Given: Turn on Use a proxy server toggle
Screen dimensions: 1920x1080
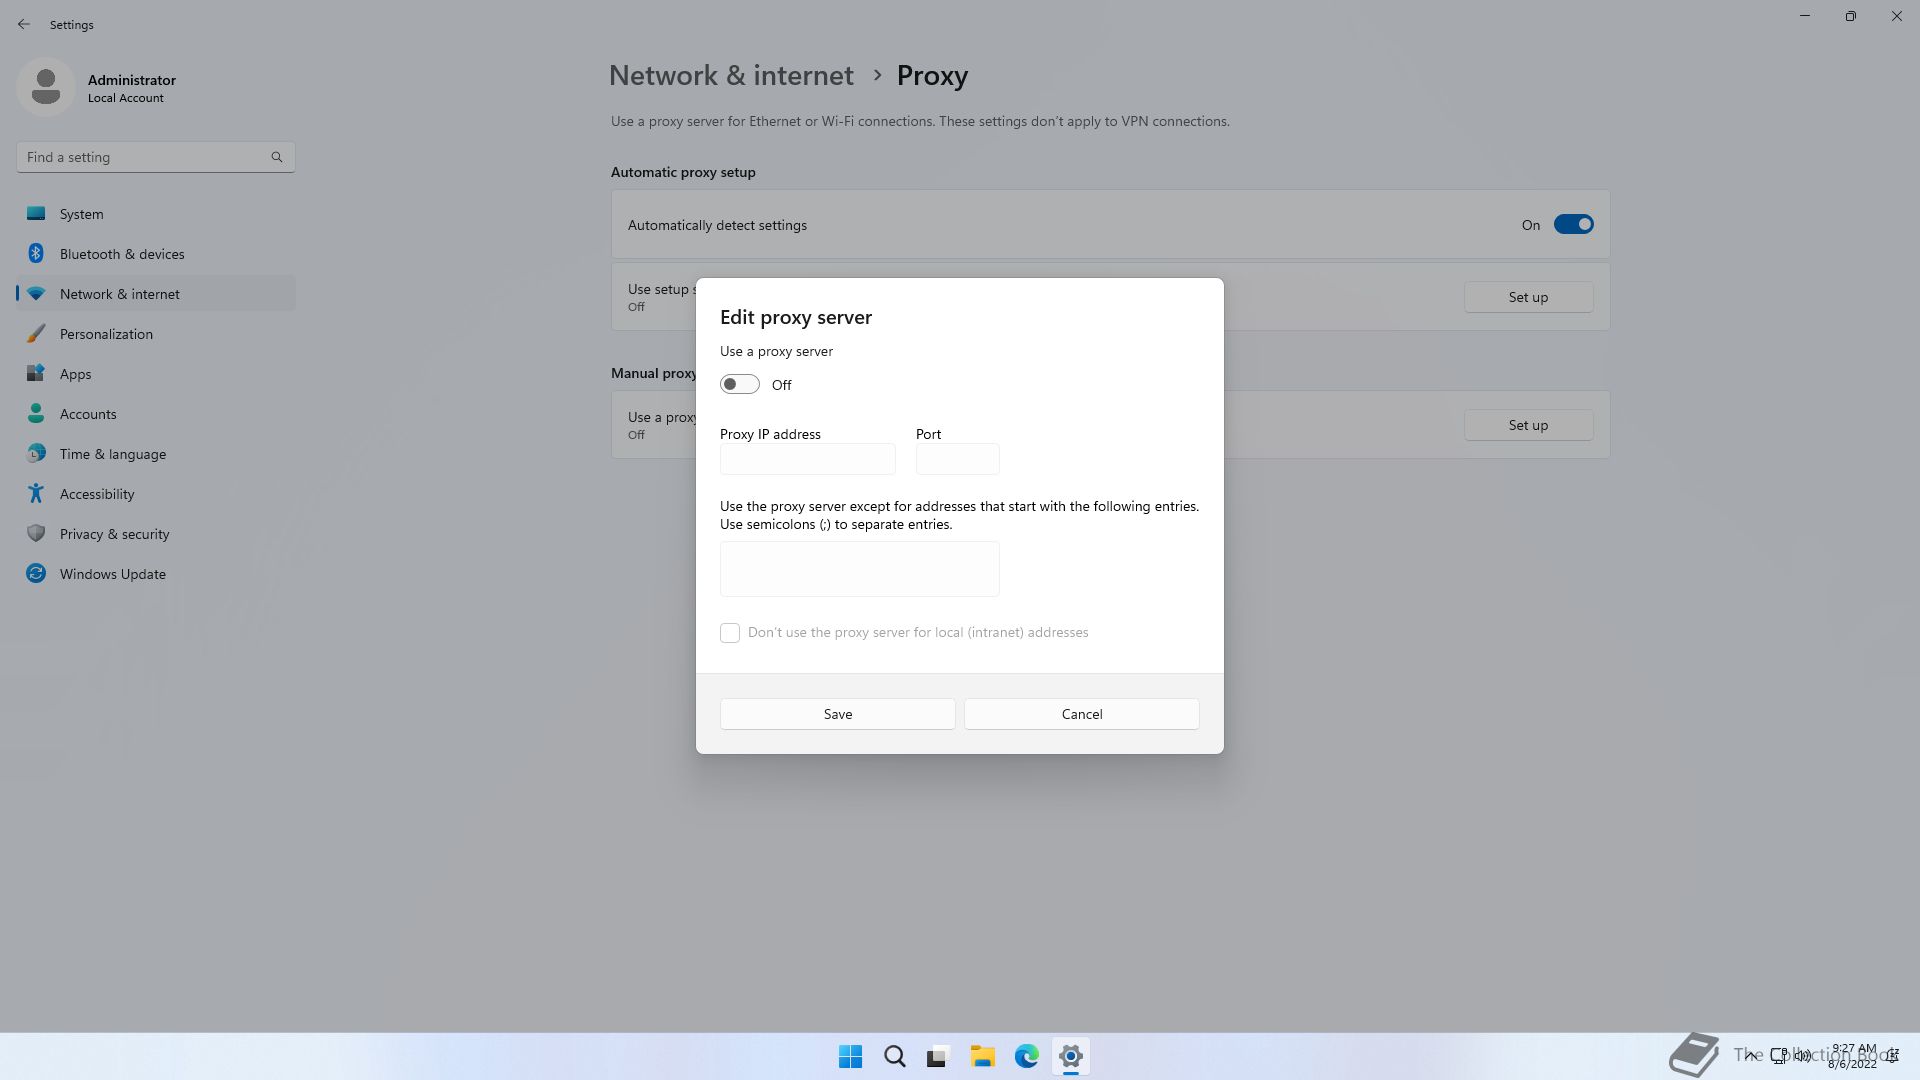Looking at the screenshot, I should (x=740, y=385).
